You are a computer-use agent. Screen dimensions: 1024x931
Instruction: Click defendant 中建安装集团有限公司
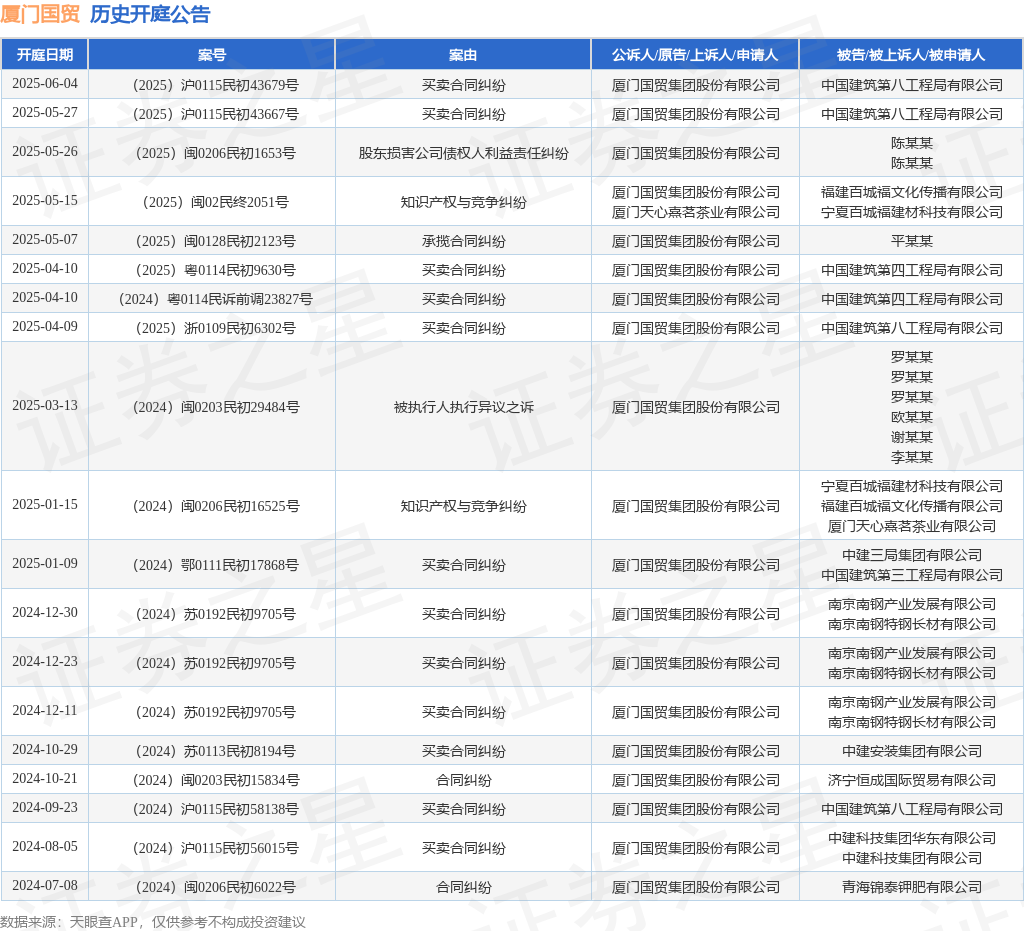[x=911, y=751]
